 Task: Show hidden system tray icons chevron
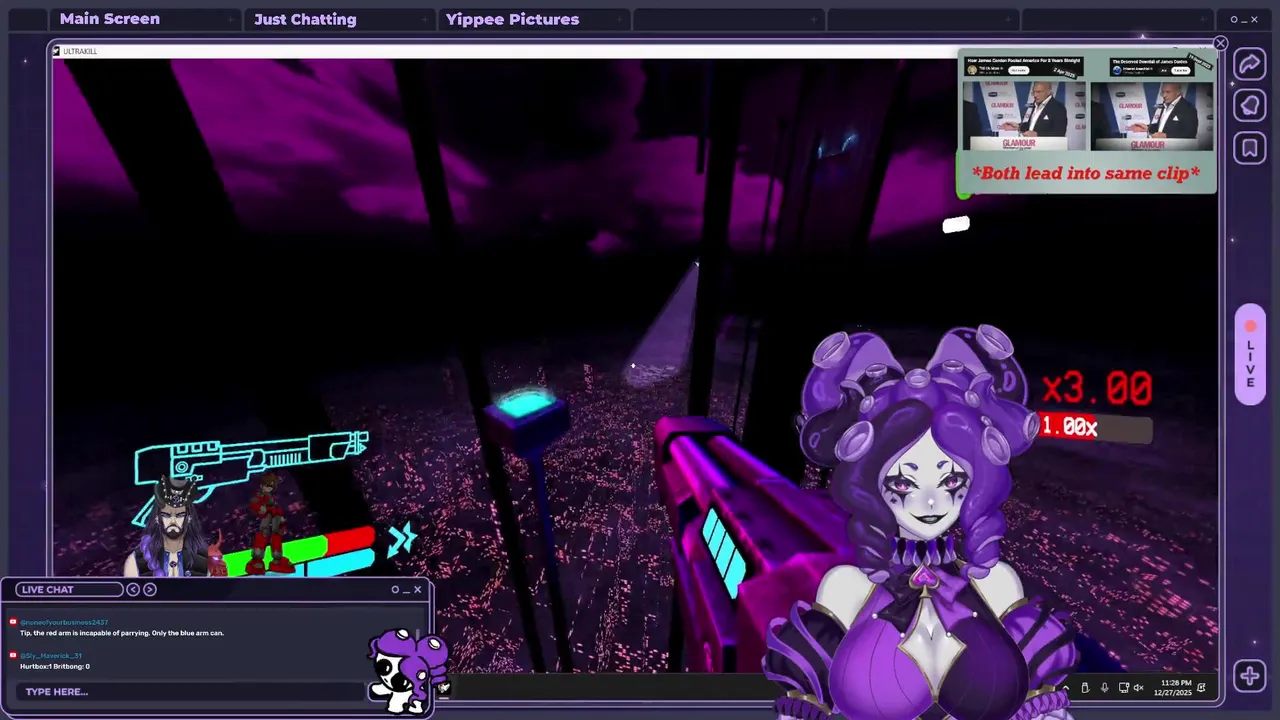point(1066,688)
